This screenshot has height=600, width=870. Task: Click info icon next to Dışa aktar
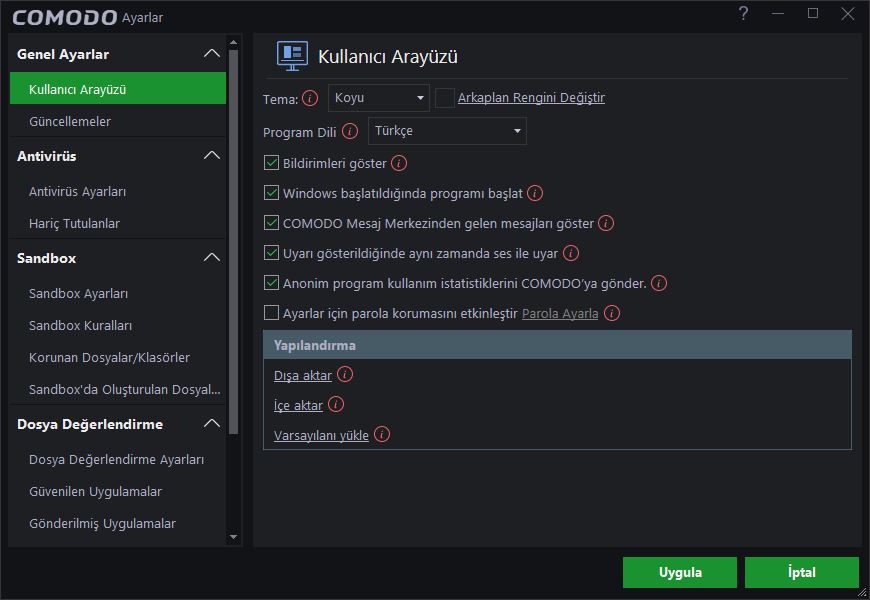(345, 375)
